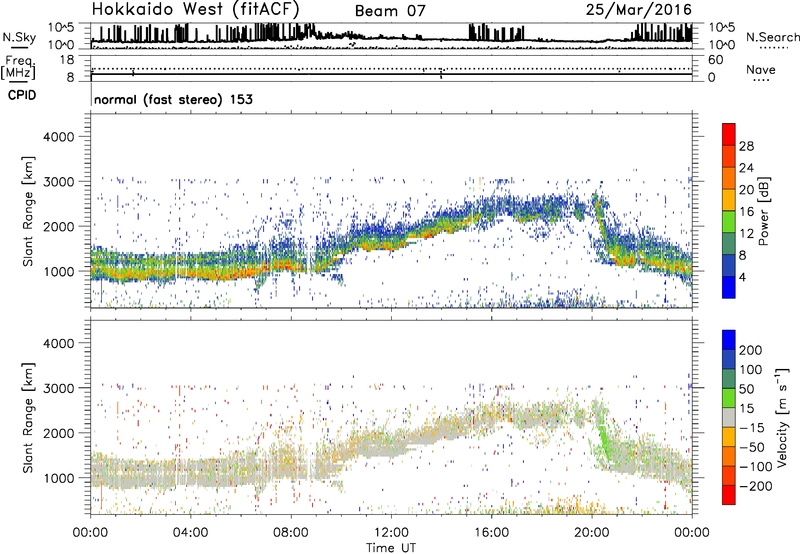Screen dimensions: 800x554
Task: Click the left '10^5' noise axis tick
Action: pos(61,27)
